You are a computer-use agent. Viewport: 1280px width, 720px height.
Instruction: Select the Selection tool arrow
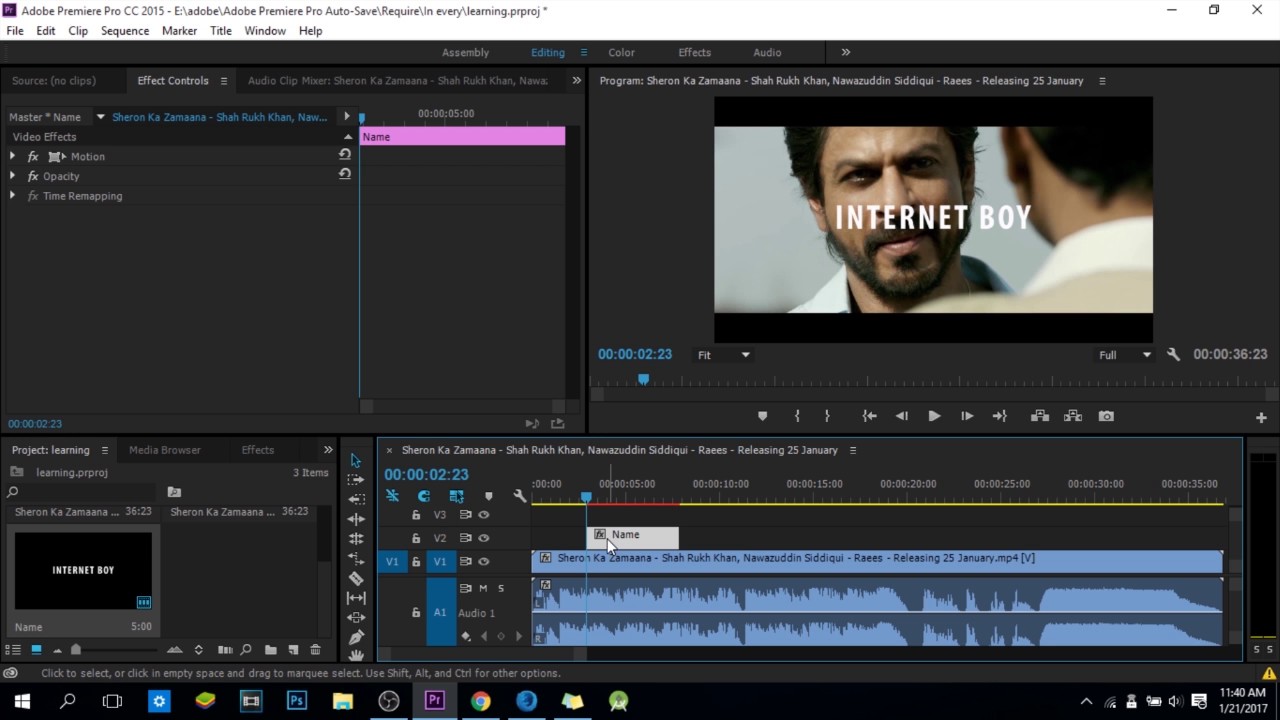tap(356, 461)
